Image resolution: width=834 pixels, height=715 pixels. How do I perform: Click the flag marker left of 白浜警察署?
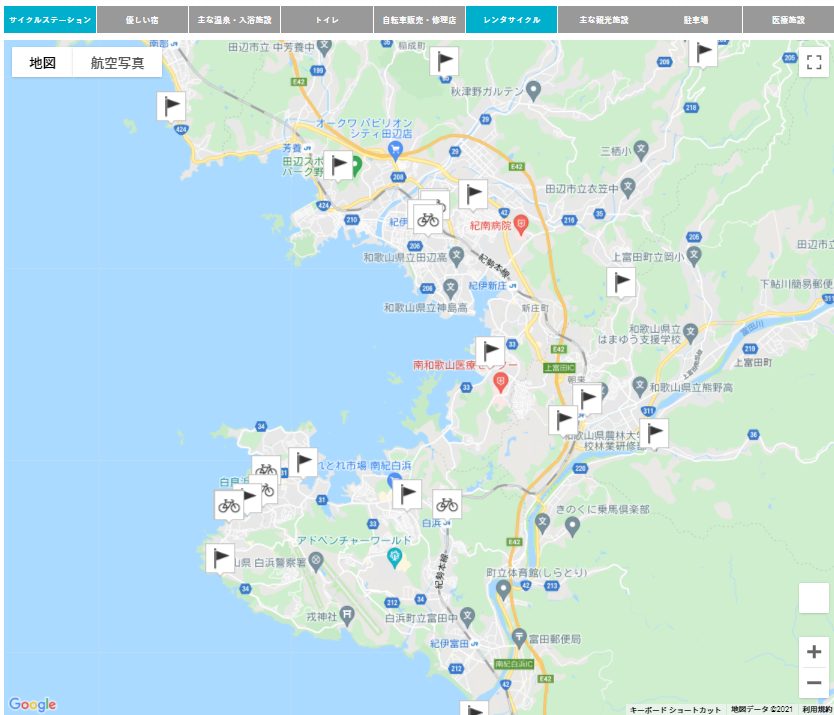pos(220,558)
